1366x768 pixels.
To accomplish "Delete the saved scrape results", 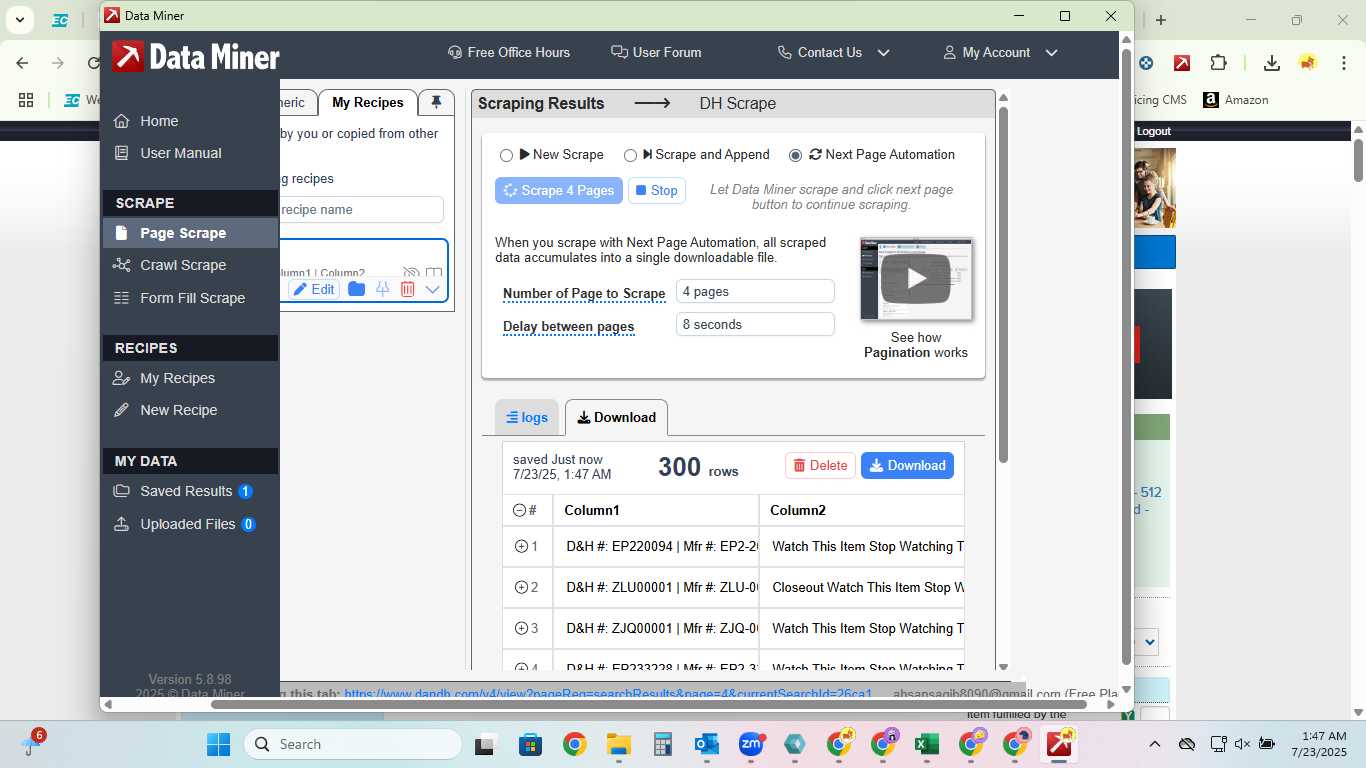I will click(820, 465).
